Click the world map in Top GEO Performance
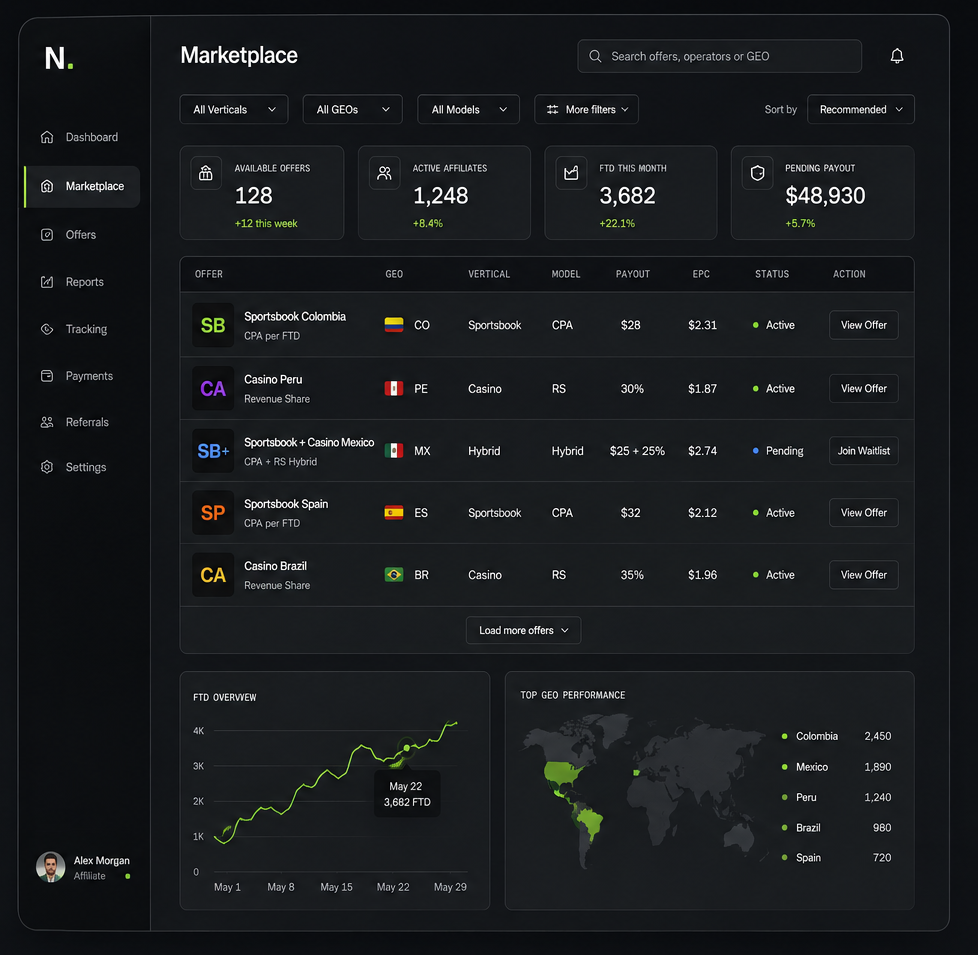 point(646,792)
